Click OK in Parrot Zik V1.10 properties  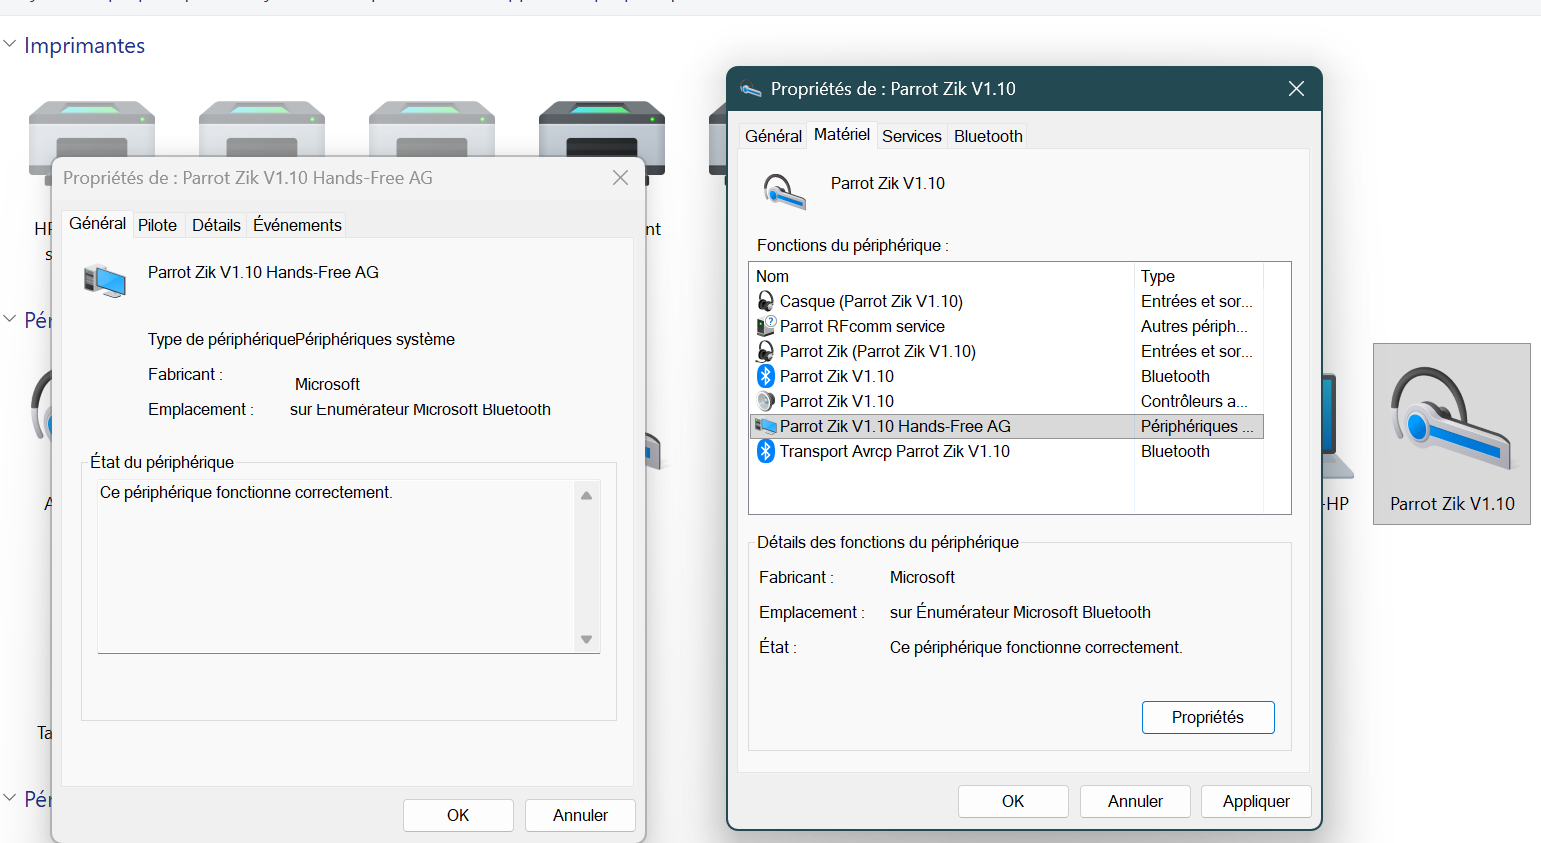pyautogui.click(x=1013, y=801)
